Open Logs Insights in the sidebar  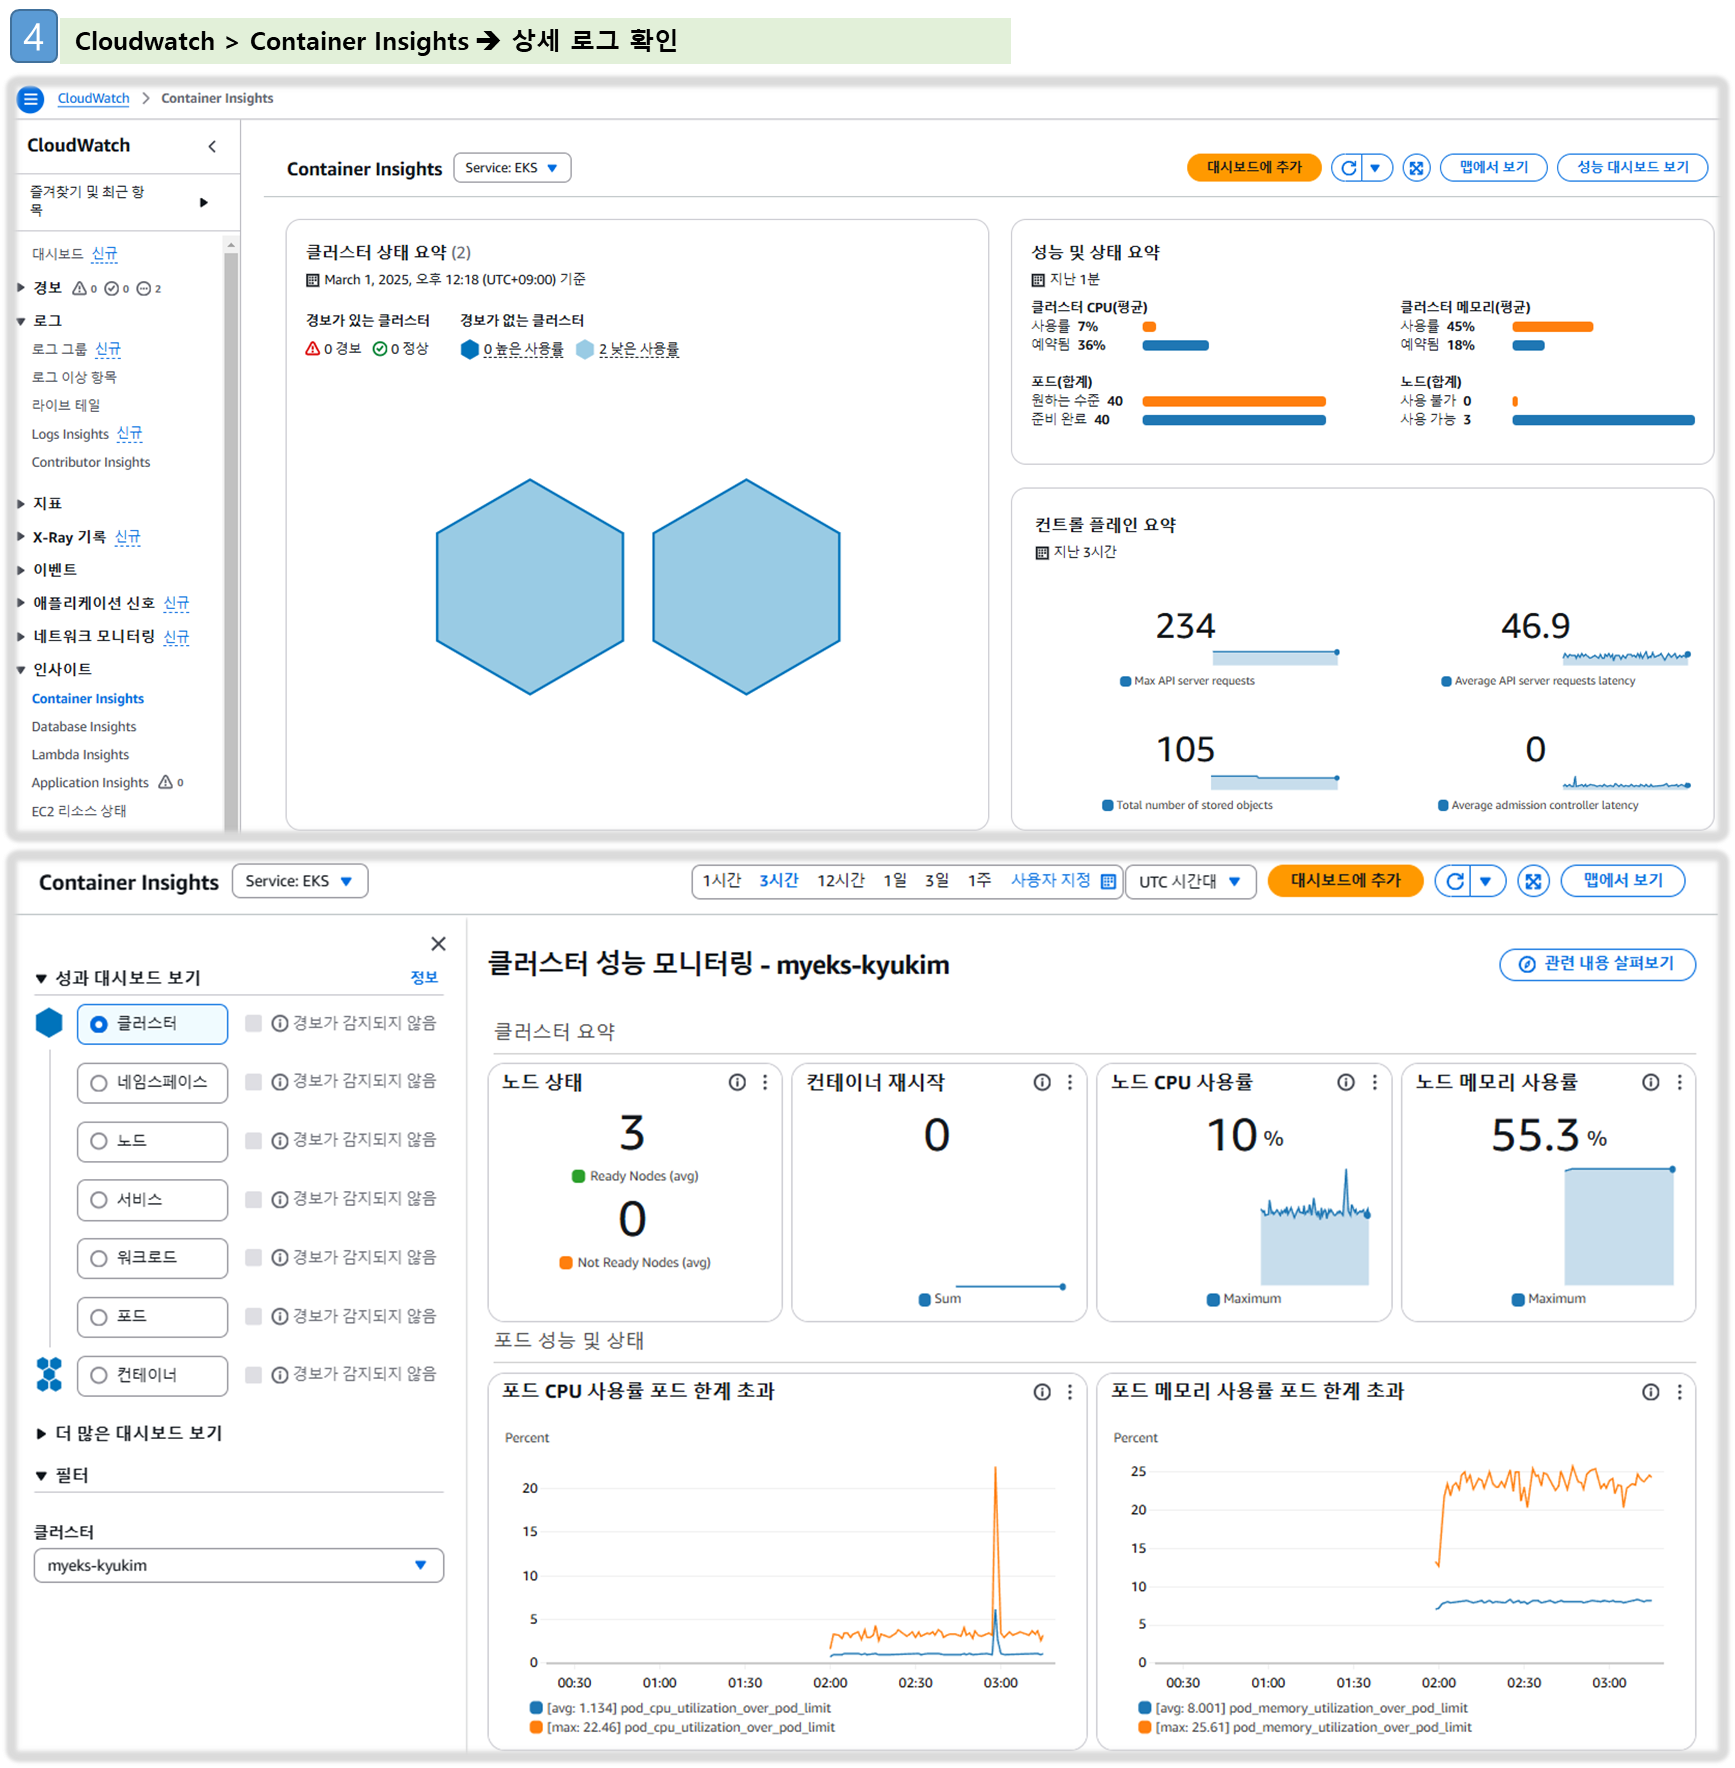click(70, 434)
